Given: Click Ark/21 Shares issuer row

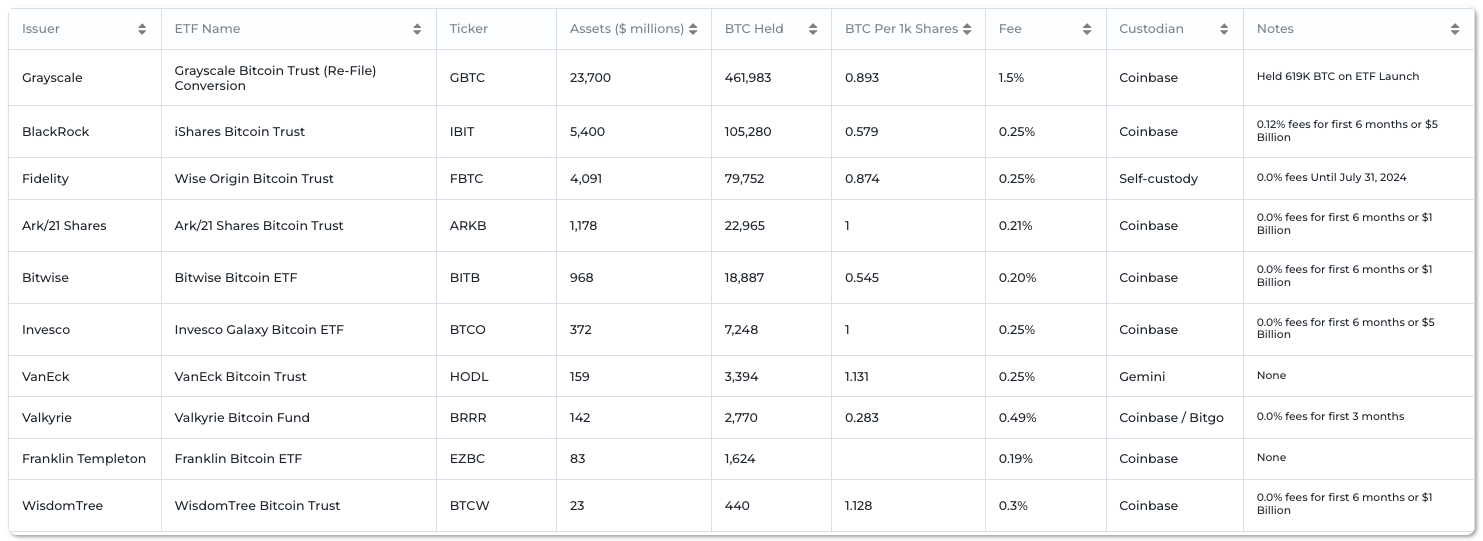Looking at the screenshot, I should (x=64, y=226).
